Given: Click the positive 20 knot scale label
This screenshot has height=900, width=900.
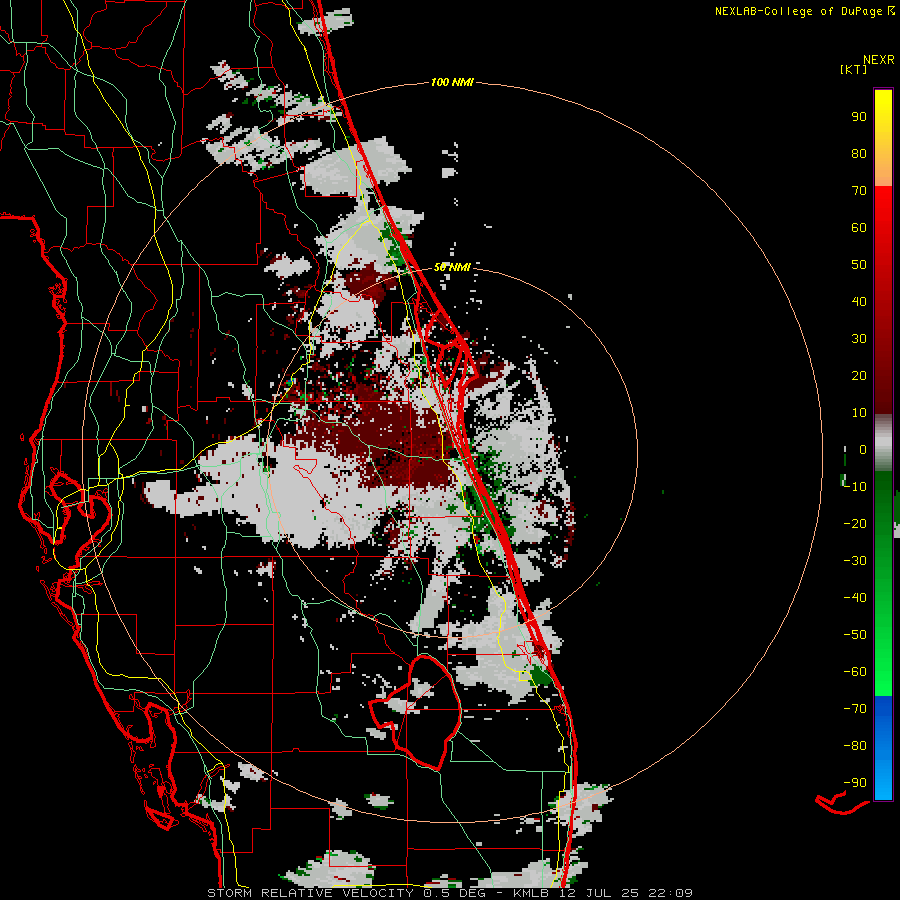Looking at the screenshot, I should [x=859, y=376].
